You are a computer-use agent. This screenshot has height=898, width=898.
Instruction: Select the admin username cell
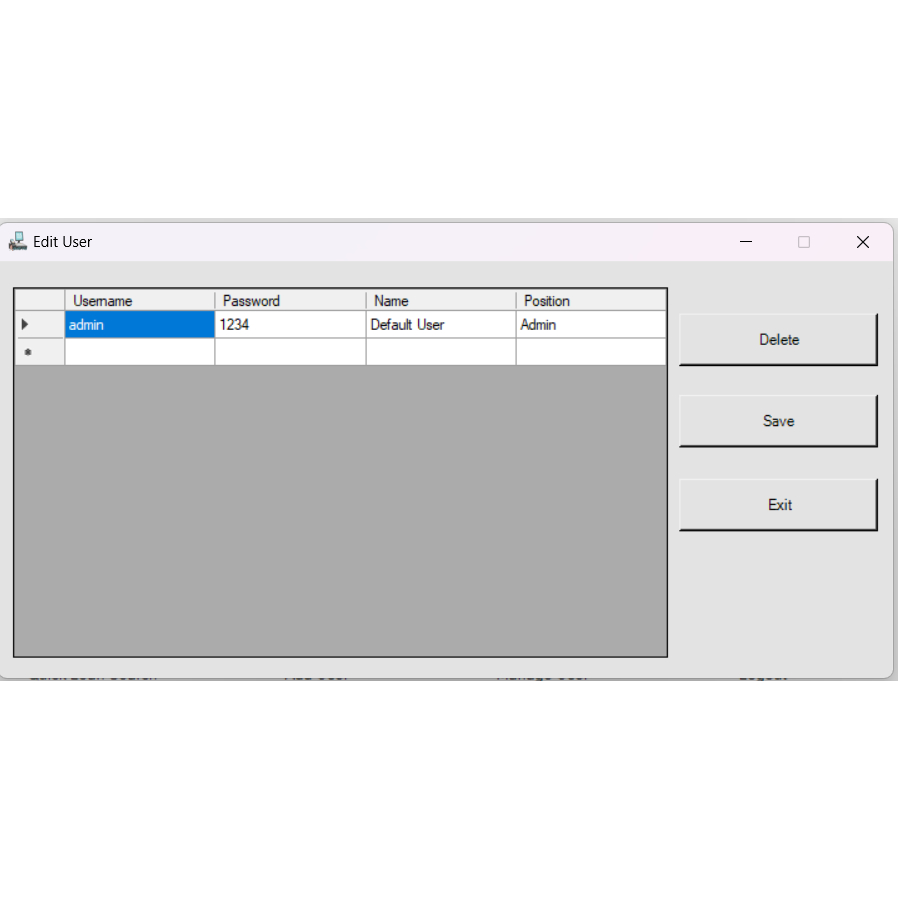click(x=139, y=325)
